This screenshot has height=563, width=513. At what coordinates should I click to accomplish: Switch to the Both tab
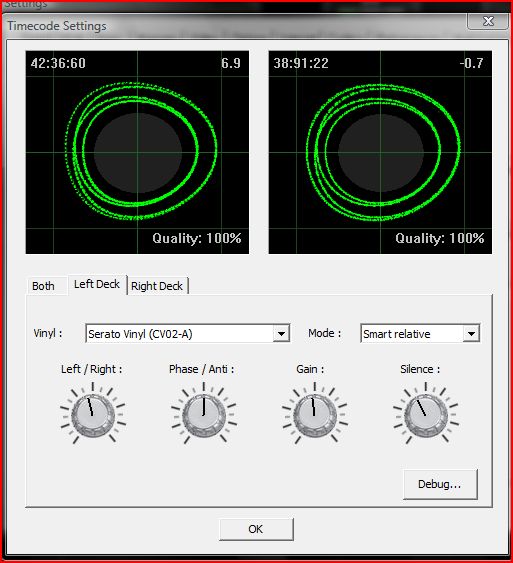point(43,286)
